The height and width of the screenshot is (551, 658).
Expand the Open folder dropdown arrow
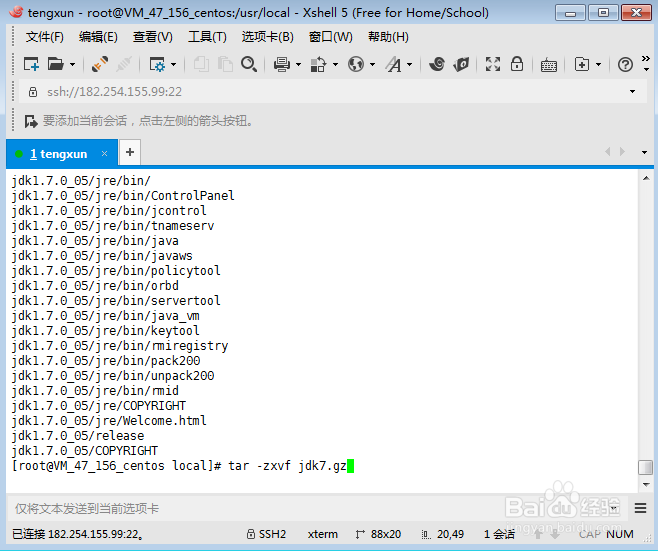pyautogui.click(x=72, y=65)
